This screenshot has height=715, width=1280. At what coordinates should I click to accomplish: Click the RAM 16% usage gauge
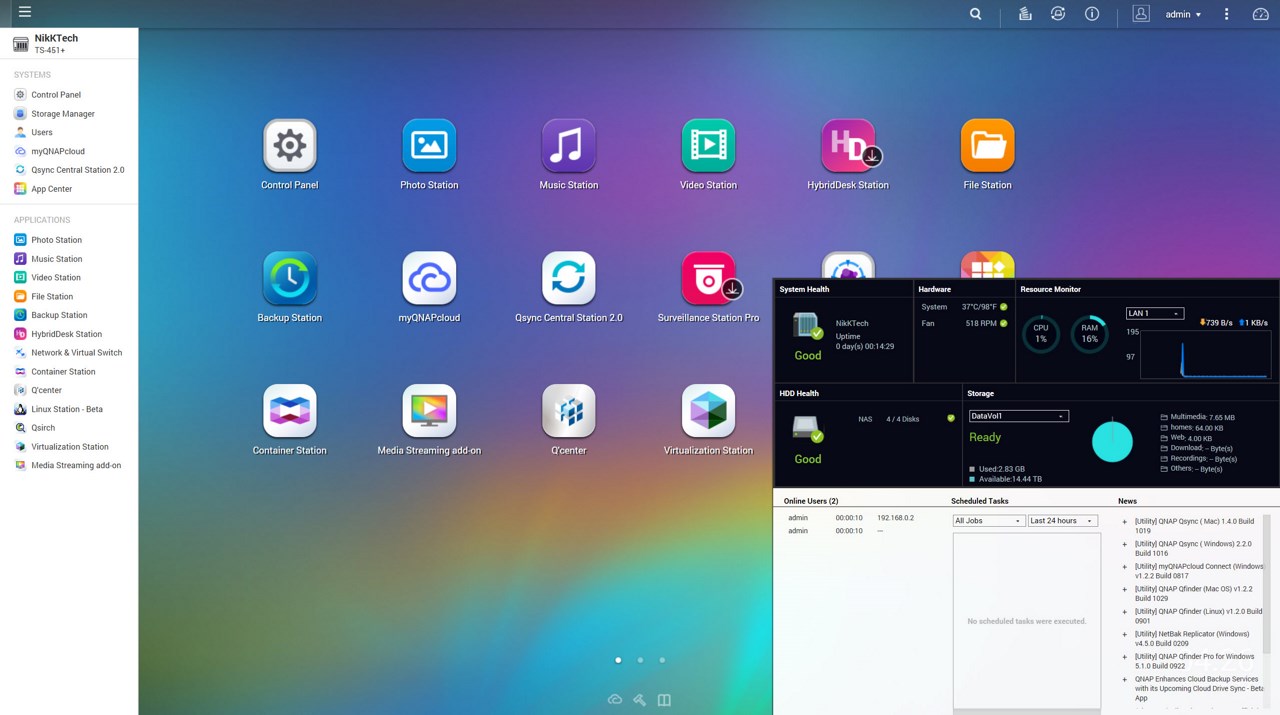click(x=1090, y=334)
